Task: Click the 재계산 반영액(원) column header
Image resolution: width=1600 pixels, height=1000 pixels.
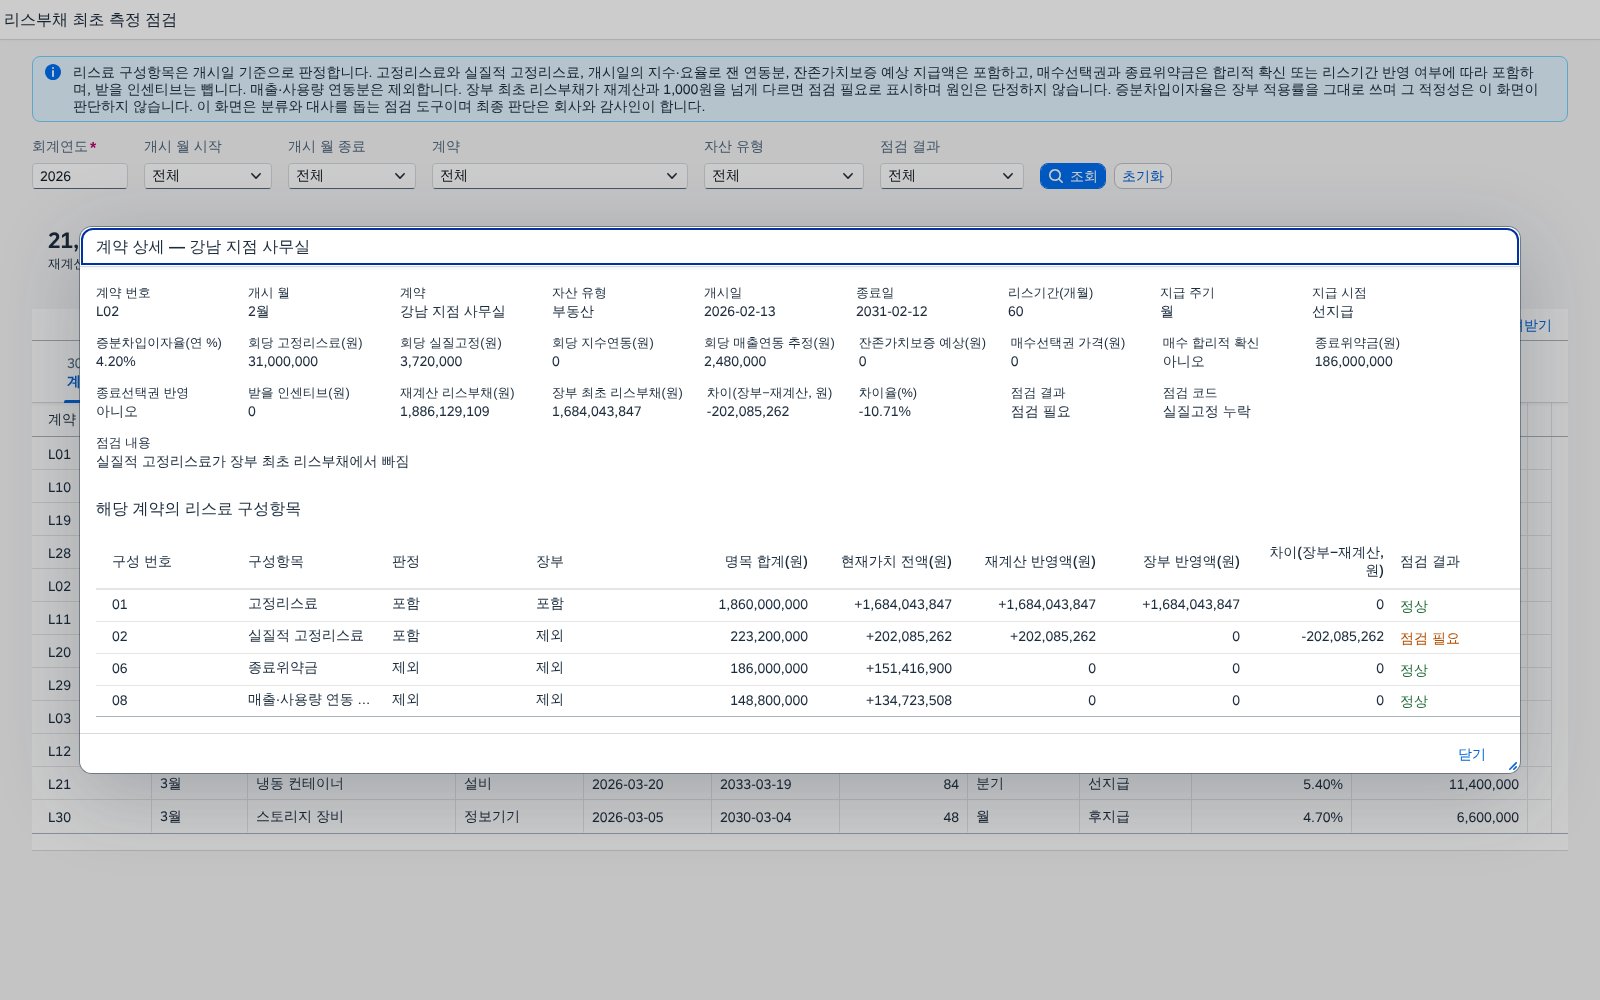Action: [1040, 562]
